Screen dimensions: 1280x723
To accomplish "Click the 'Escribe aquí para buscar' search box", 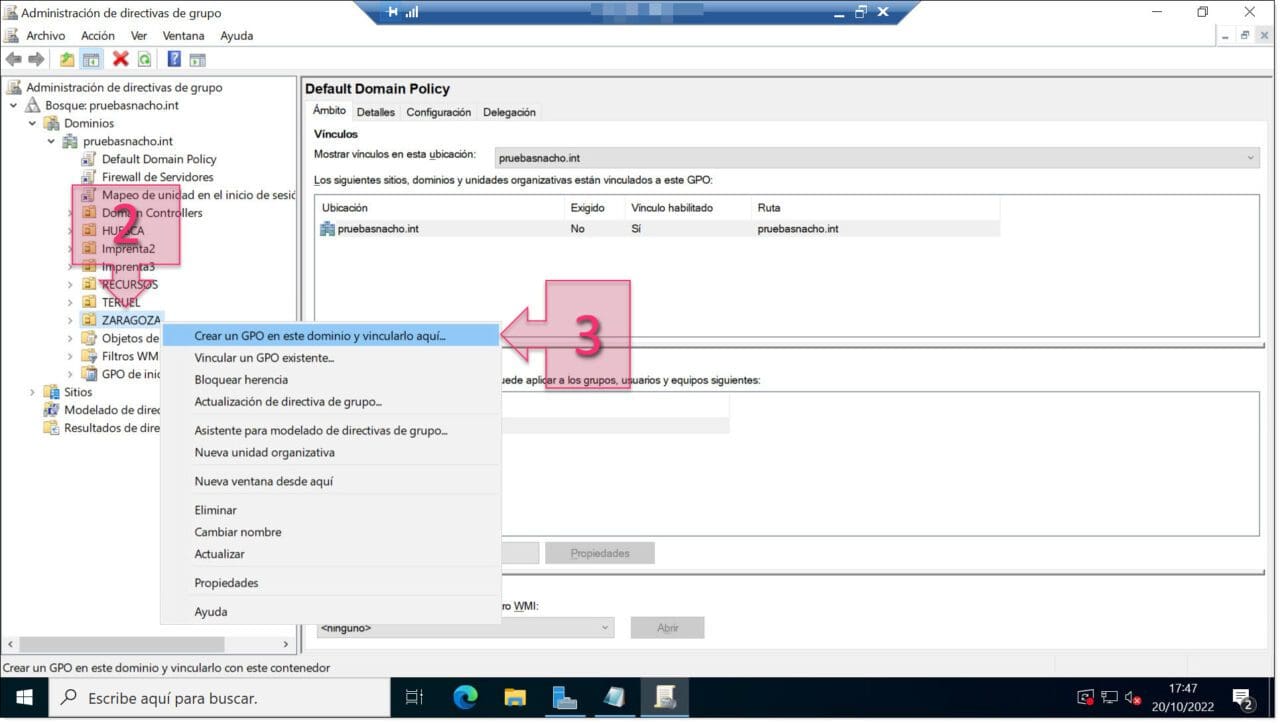I will click(x=219, y=698).
